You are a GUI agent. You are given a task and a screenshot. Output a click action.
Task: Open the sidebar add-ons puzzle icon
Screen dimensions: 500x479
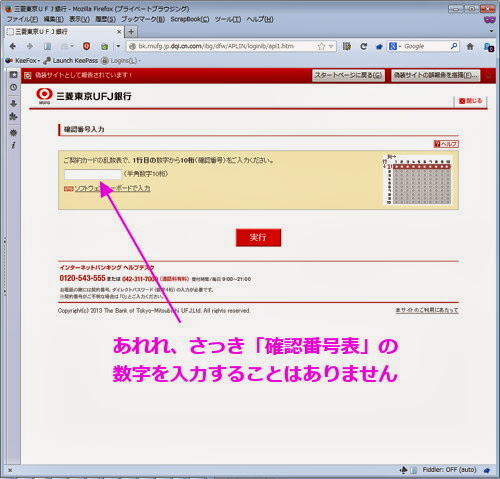(x=13, y=117)
